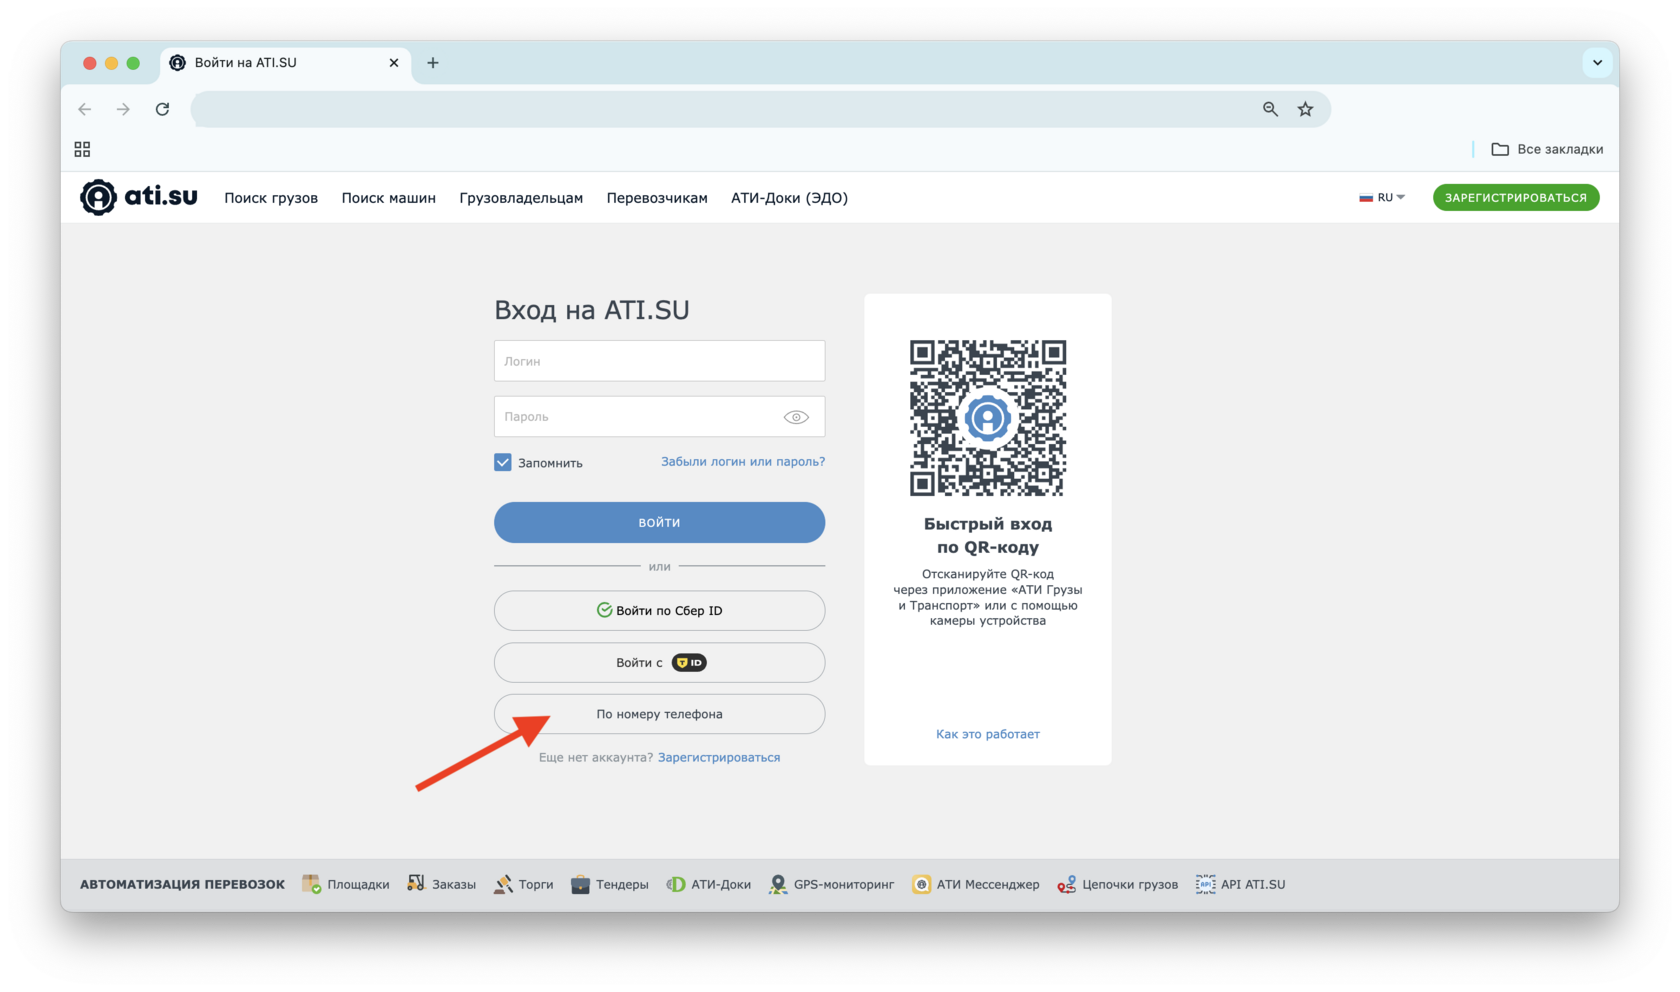Expand the RU language dropdown
This screenshot has width=1680, height=992.
[1382, 197]
